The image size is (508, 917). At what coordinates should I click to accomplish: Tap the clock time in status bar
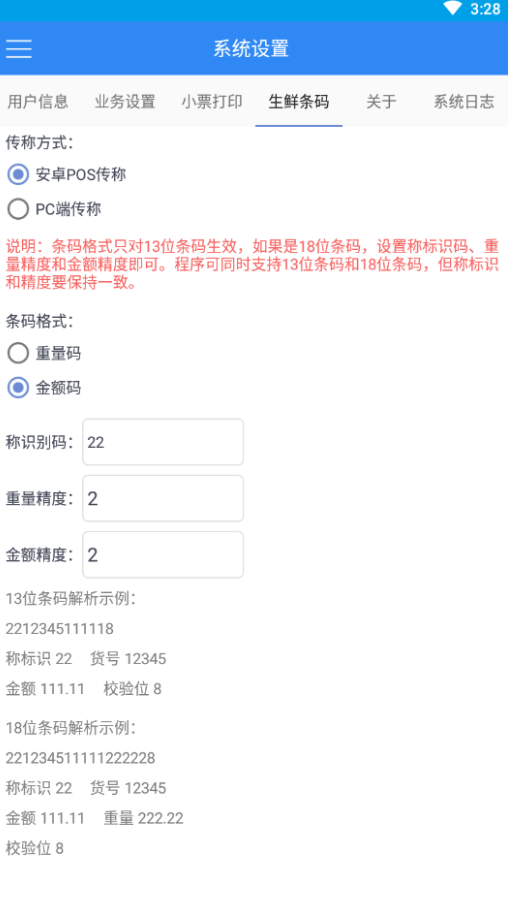[485, 9]
